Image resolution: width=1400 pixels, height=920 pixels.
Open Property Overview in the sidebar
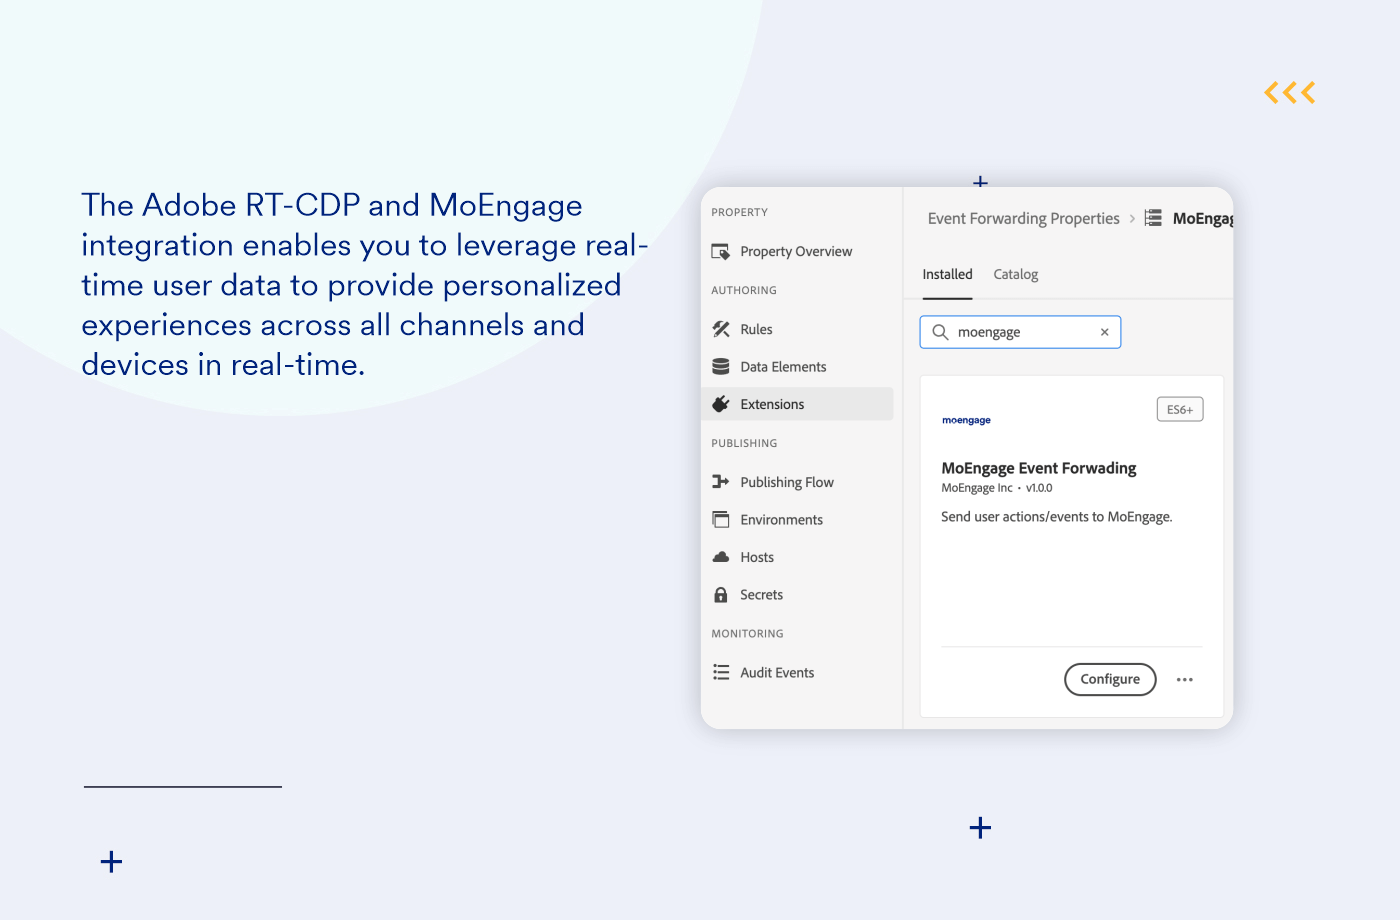[796, 251]
